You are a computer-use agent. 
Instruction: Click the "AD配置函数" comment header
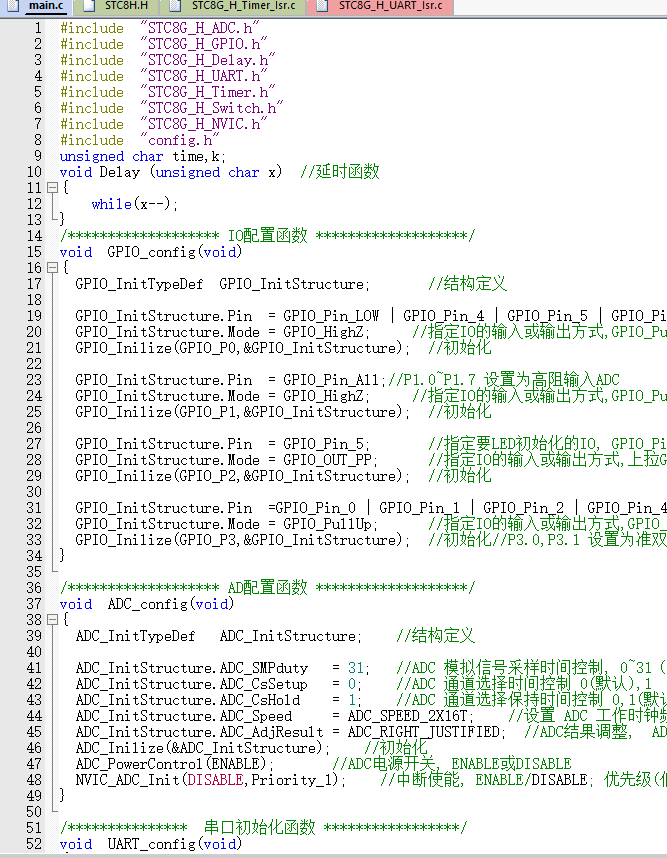tap(268, 588)
